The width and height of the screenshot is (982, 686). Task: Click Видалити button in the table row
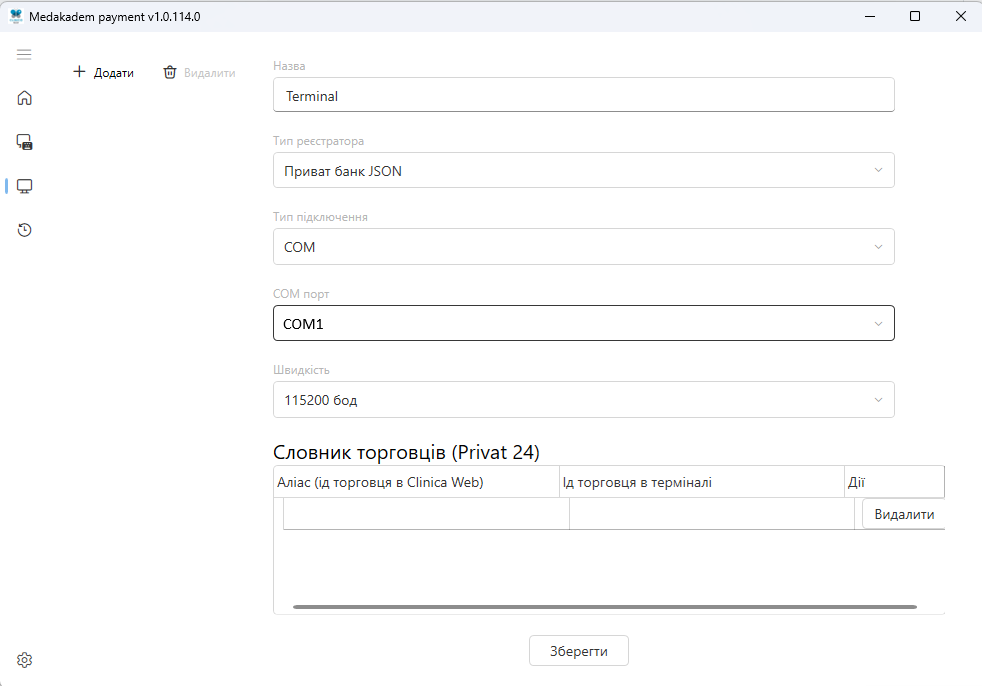point(904,514)
